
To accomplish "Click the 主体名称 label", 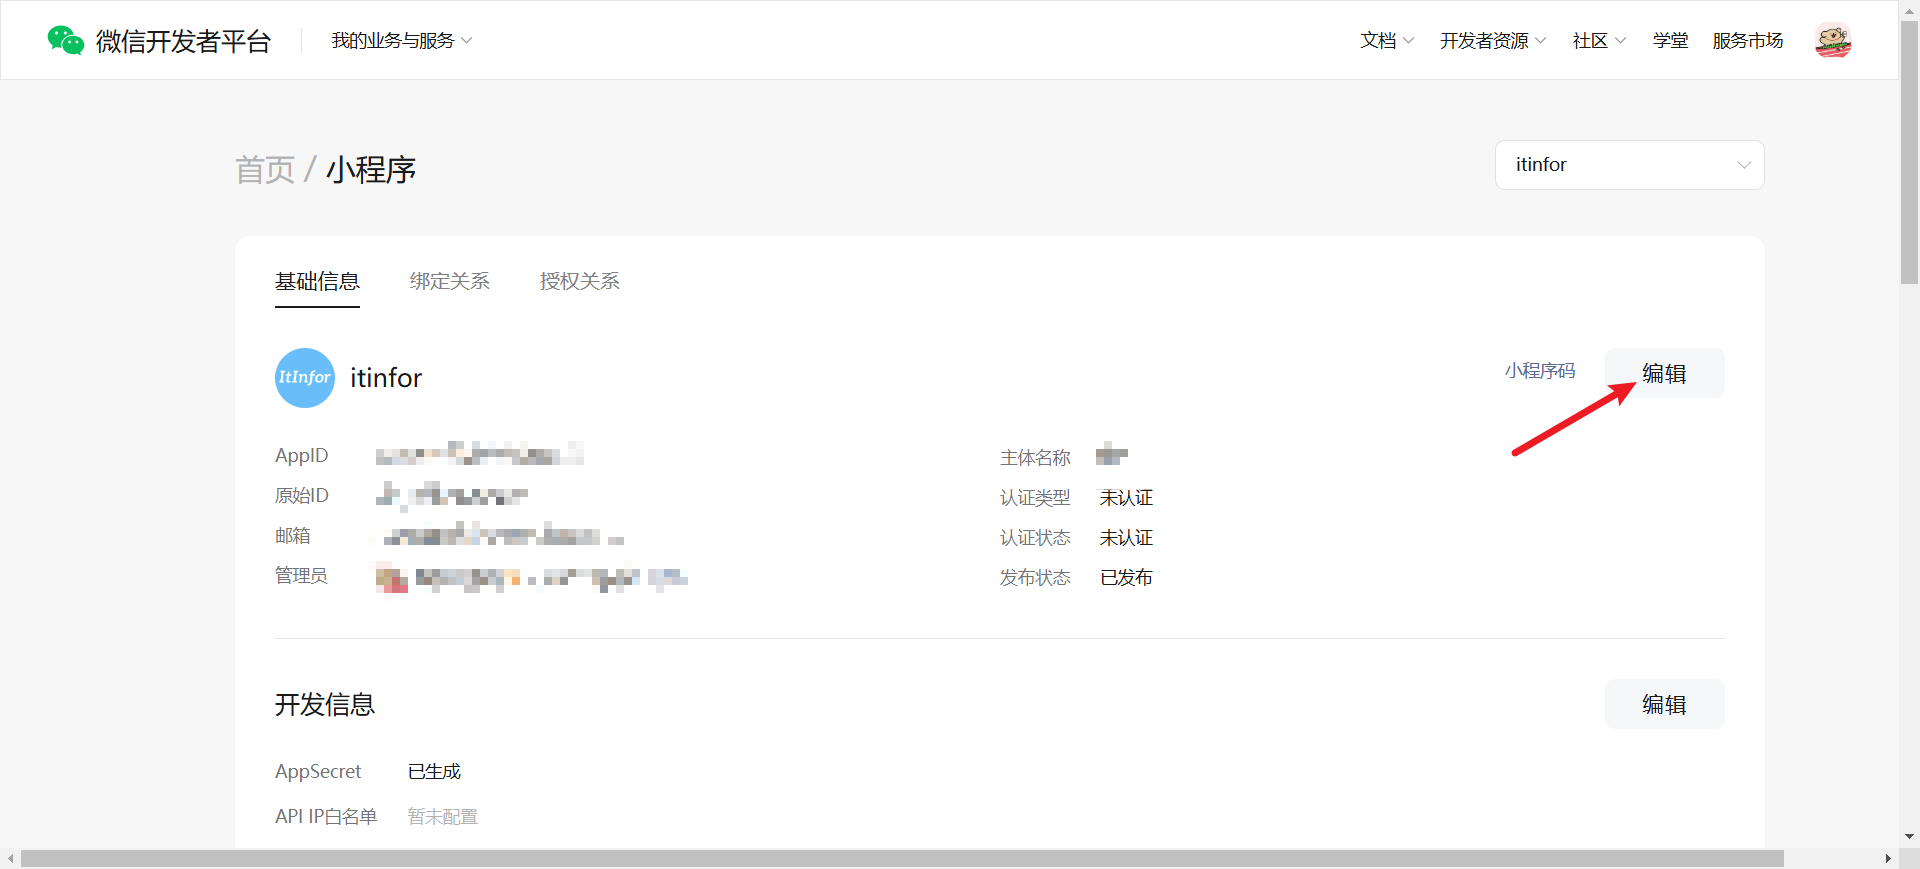I will tap(1035, 458).
